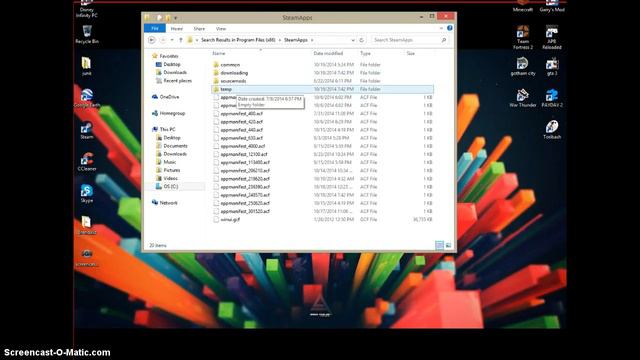Open the Toribash desktop shortcut
640x360 pixels.
pos(552,130)
